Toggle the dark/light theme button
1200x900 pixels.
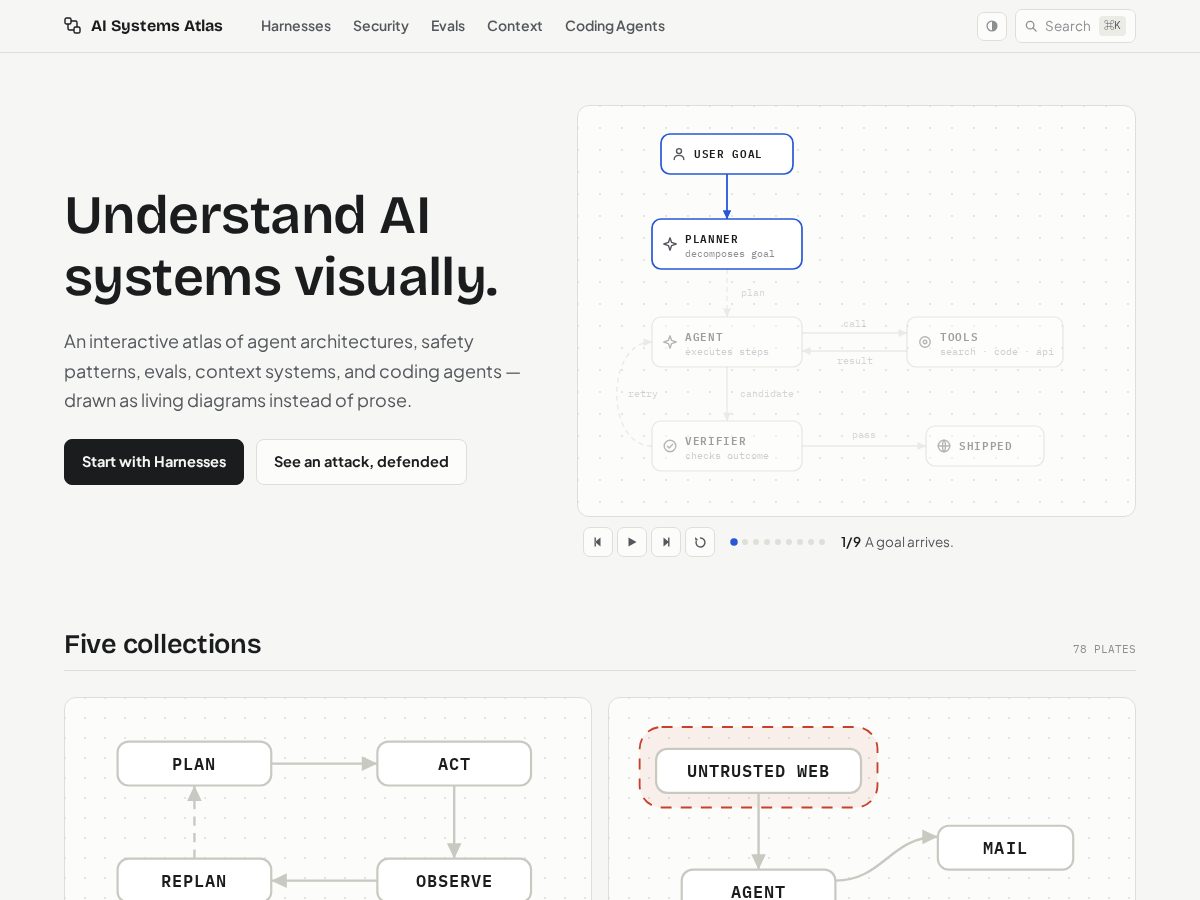click(992, 26)
